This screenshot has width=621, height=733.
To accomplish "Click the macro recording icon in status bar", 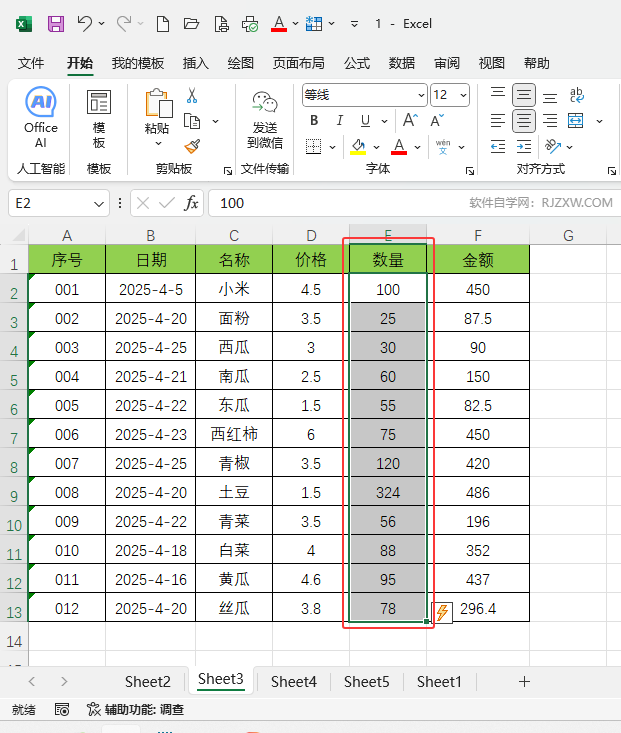I will tap(62, 710).
